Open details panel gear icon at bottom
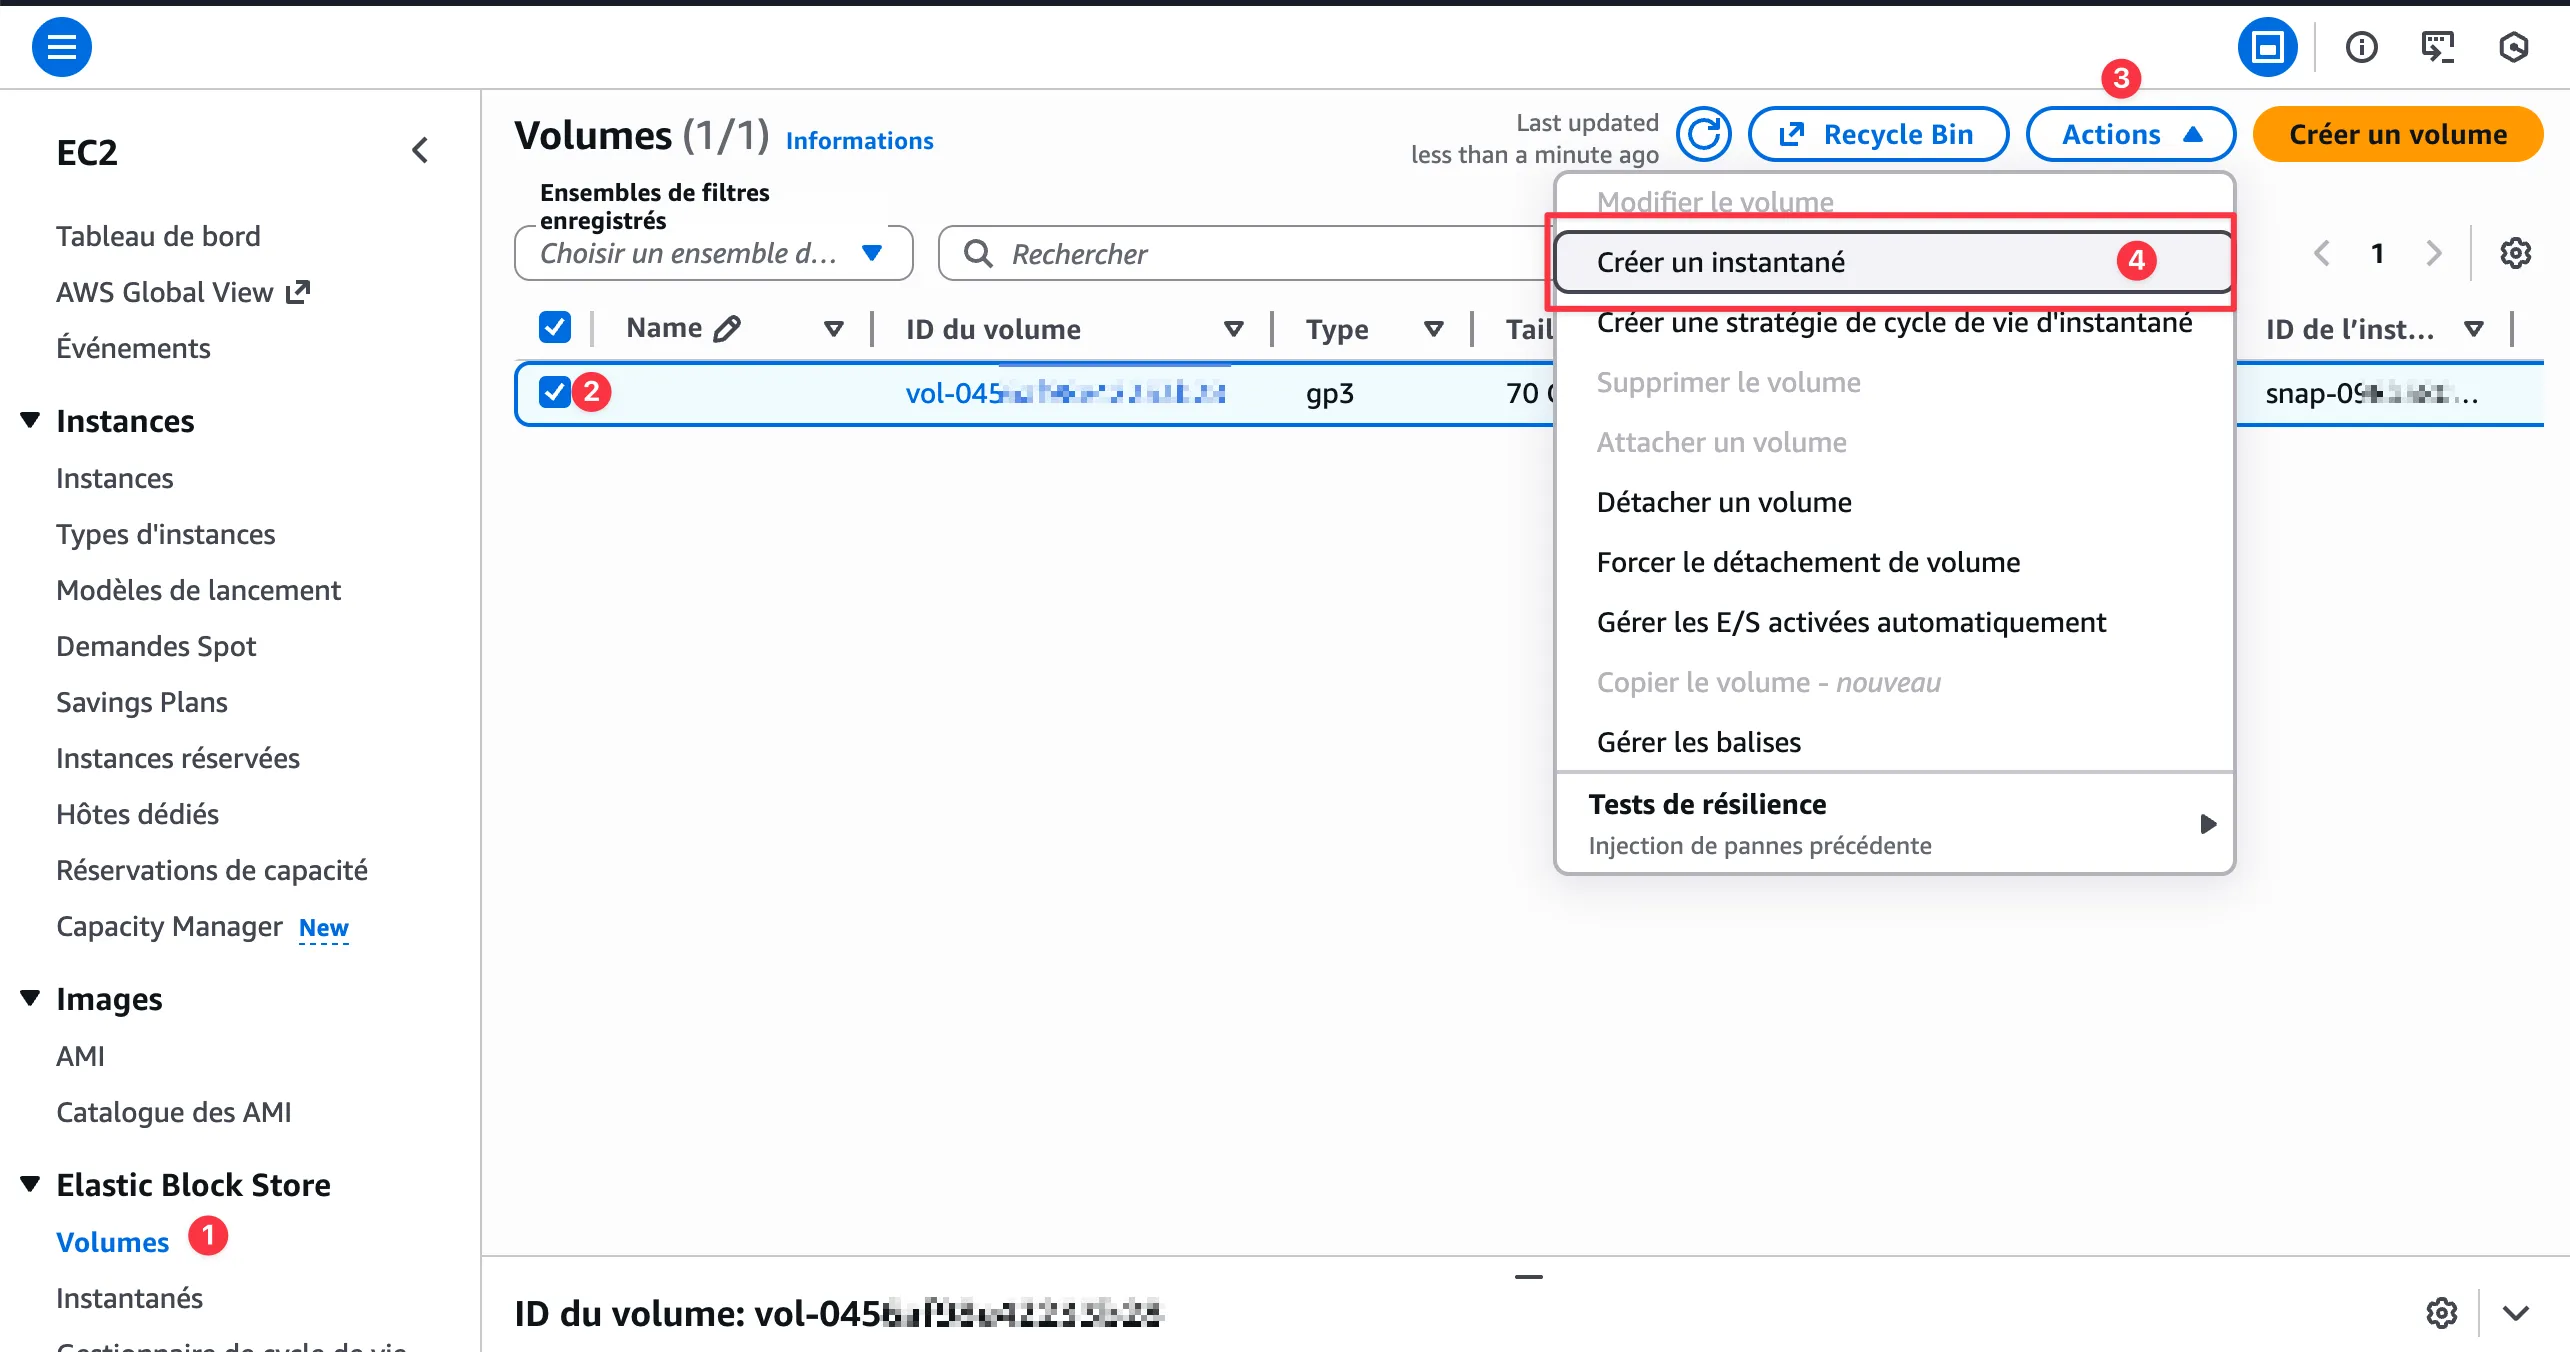Image resolution: width=2570 pixels, height=1352 pixels. point(2441,1313)
